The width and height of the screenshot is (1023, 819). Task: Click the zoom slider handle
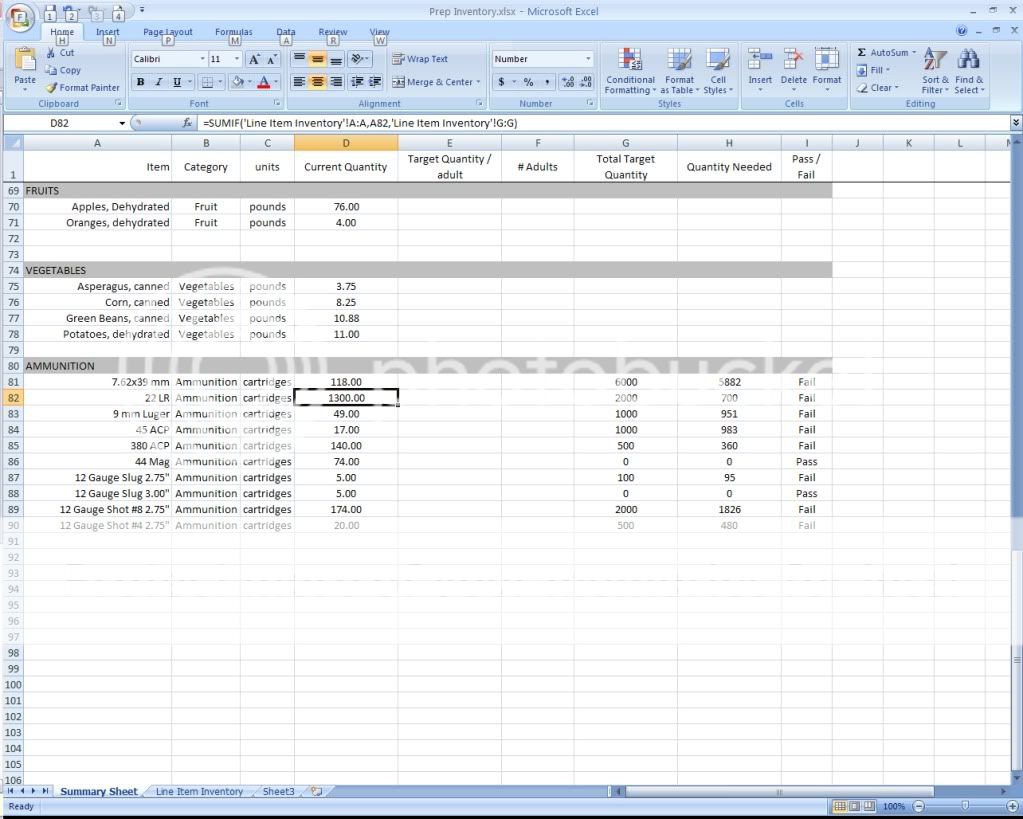(x=965, y=807)
